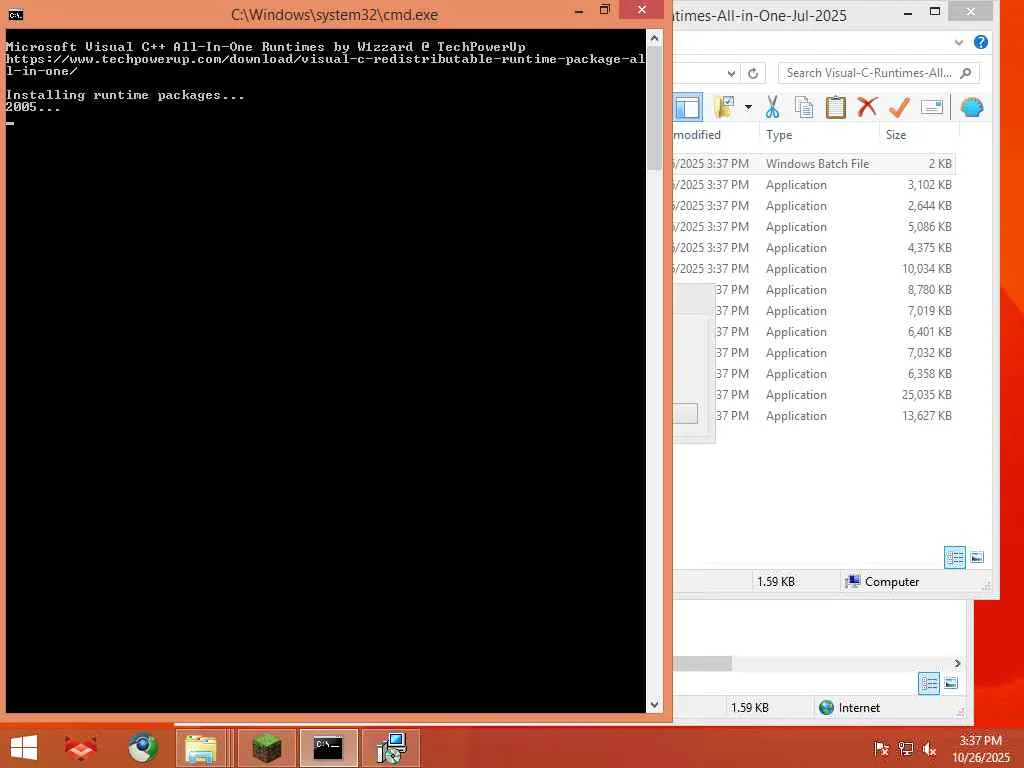The image size is (1024, 768).
Task: Select the Windows Batch File row
Action: click(814, 164)
